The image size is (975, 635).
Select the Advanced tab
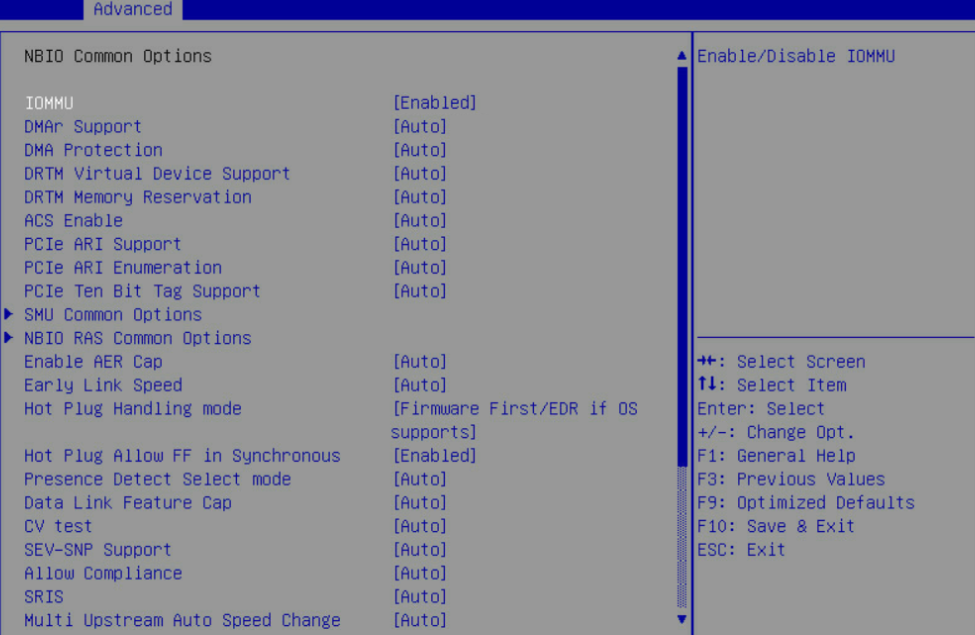click(x=132, y=9)
